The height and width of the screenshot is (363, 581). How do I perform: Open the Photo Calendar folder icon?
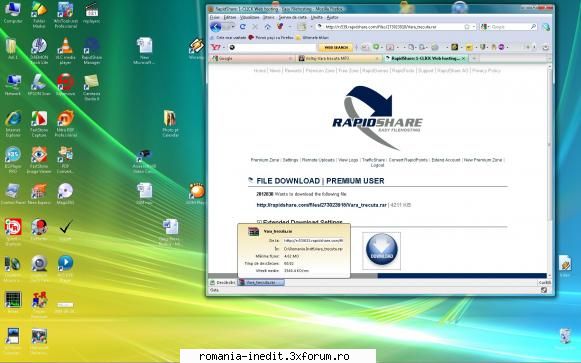pyautogui.click(x=170, y=124)
